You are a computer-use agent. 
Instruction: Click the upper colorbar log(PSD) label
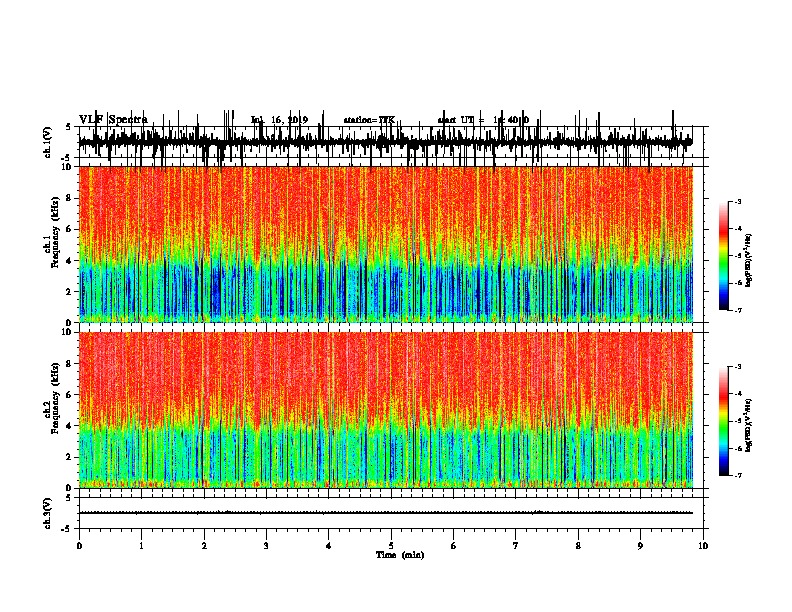tap(748, 261)
